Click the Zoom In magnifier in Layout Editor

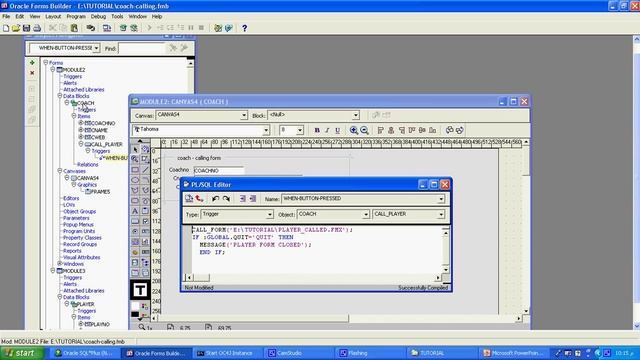coord(354,130)
